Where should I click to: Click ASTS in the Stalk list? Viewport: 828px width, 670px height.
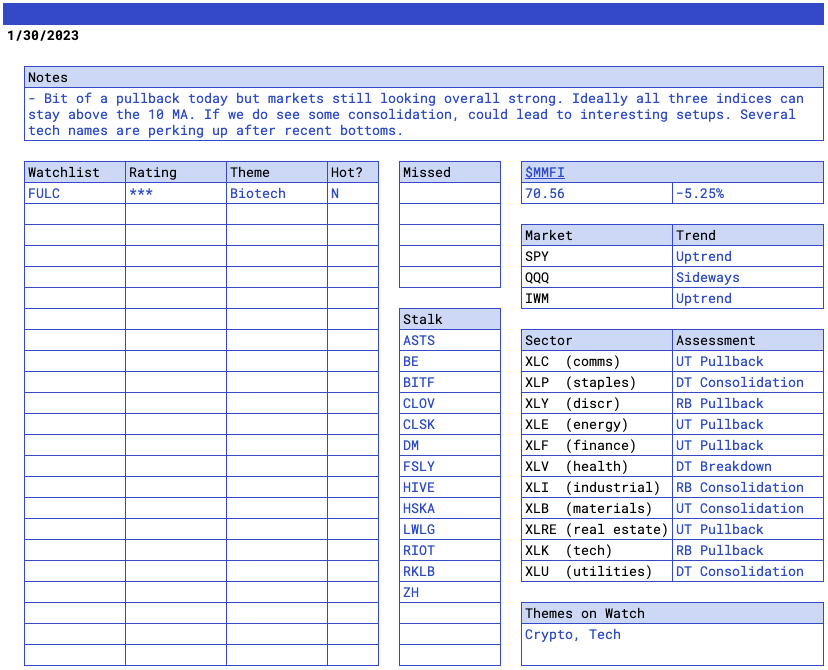(x=450, y=341)
